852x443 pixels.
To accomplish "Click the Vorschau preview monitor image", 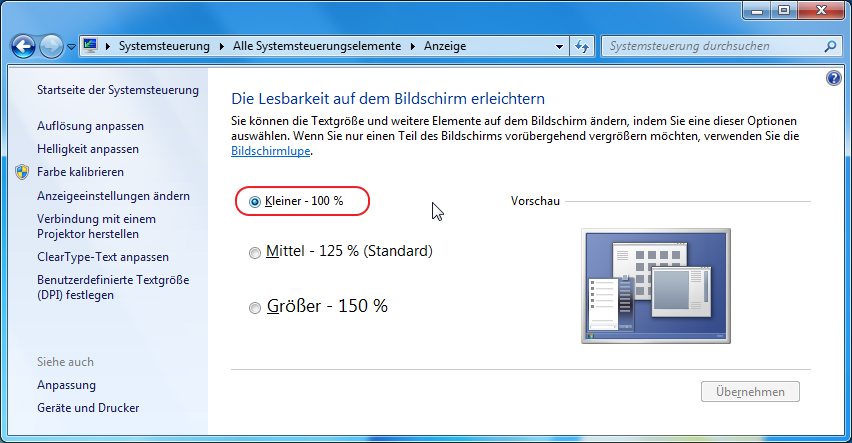I will 656,286.
